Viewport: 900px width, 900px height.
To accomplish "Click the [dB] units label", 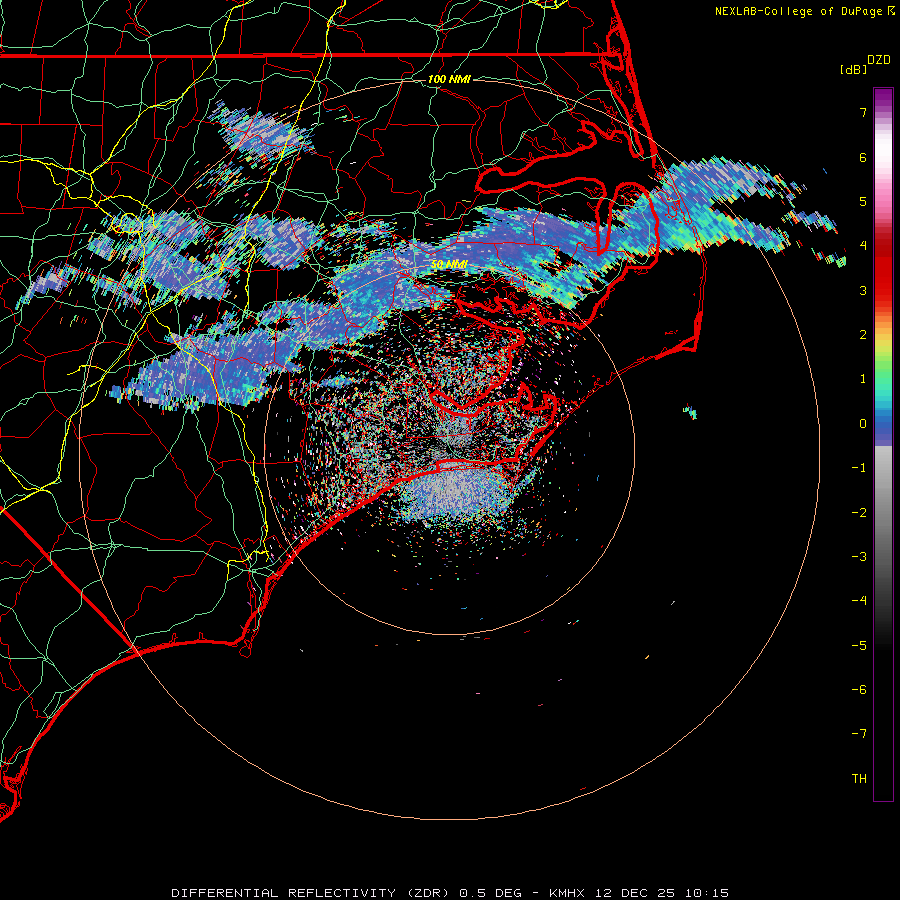I will (x=853, y=70).
